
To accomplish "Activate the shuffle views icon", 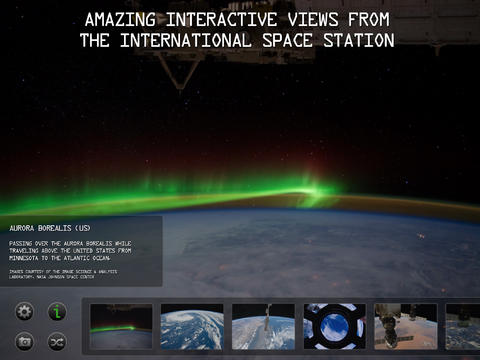I will (57, 342).
